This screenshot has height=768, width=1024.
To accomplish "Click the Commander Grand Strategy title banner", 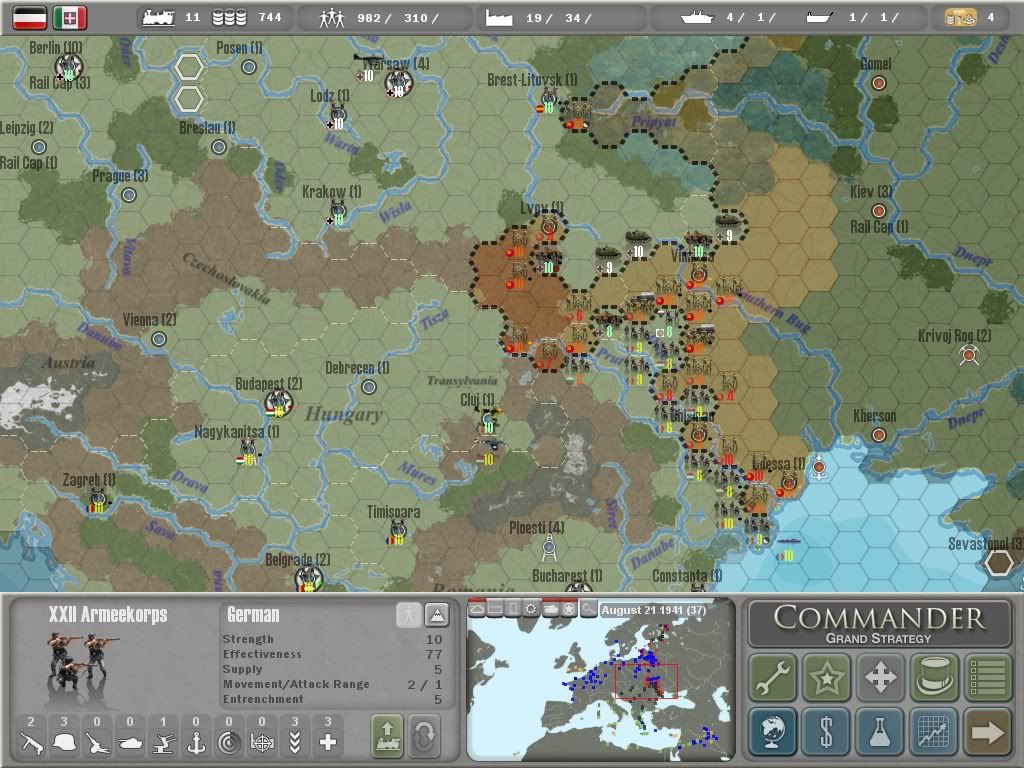I will coord(880,624).
